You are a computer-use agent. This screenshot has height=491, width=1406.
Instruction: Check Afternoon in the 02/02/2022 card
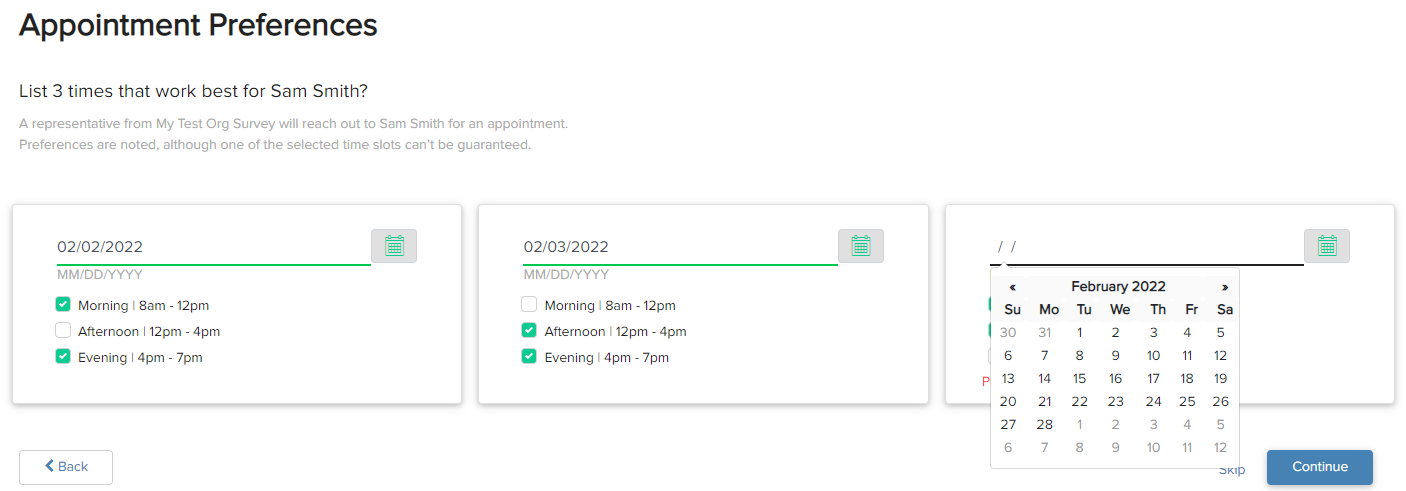[x=63, y=331]
